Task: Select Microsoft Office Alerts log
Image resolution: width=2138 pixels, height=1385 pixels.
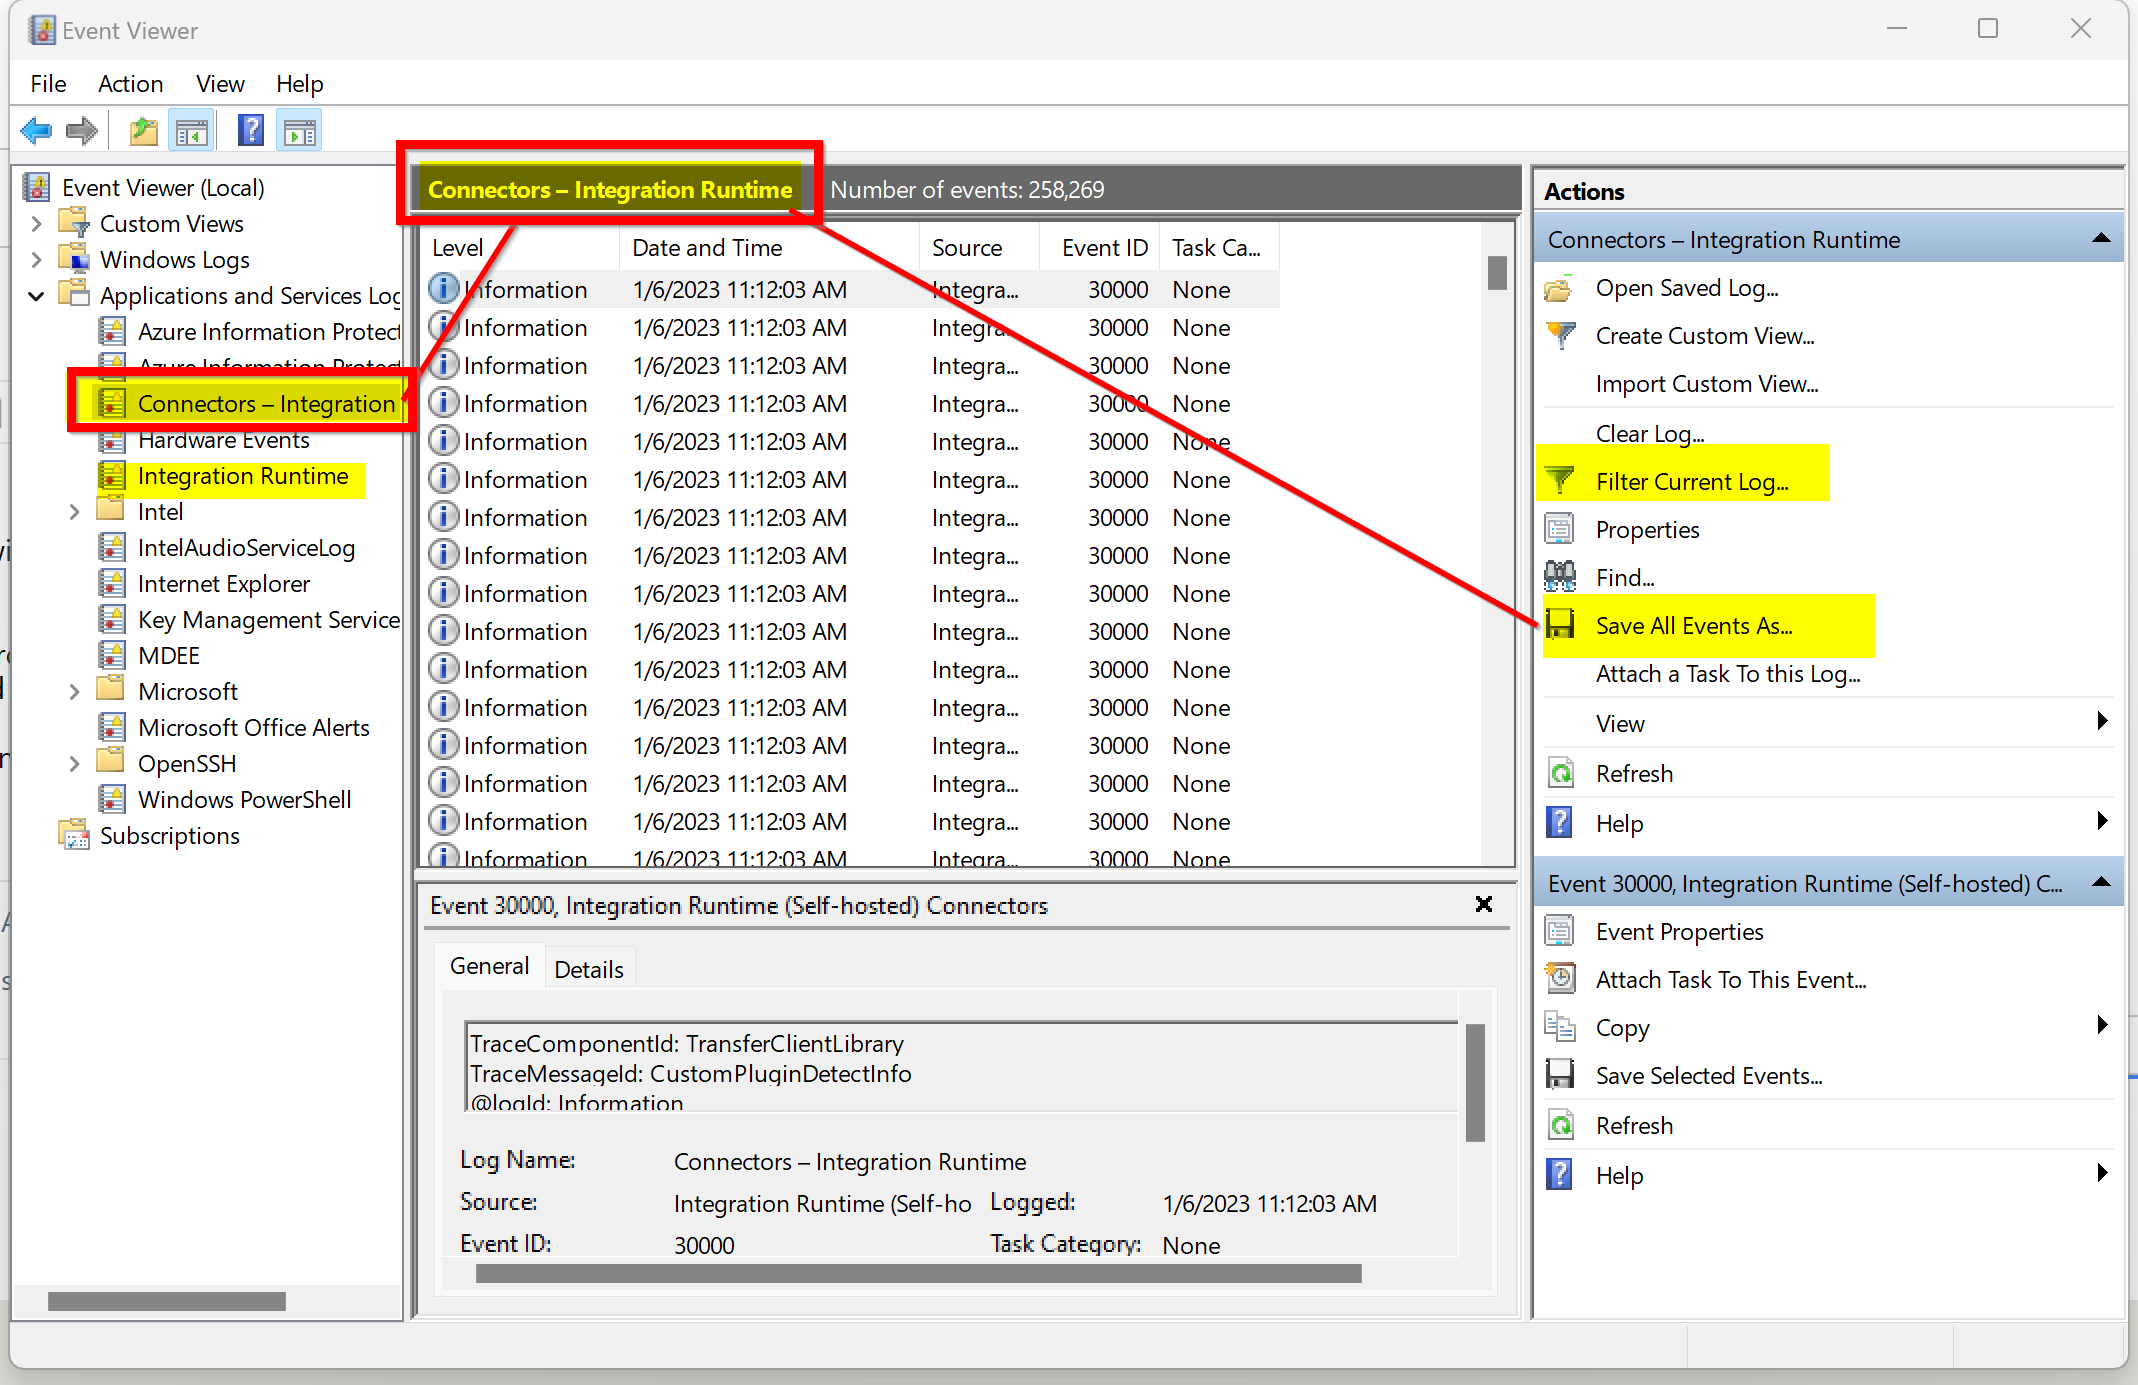Action: click(x=253, y=728)
